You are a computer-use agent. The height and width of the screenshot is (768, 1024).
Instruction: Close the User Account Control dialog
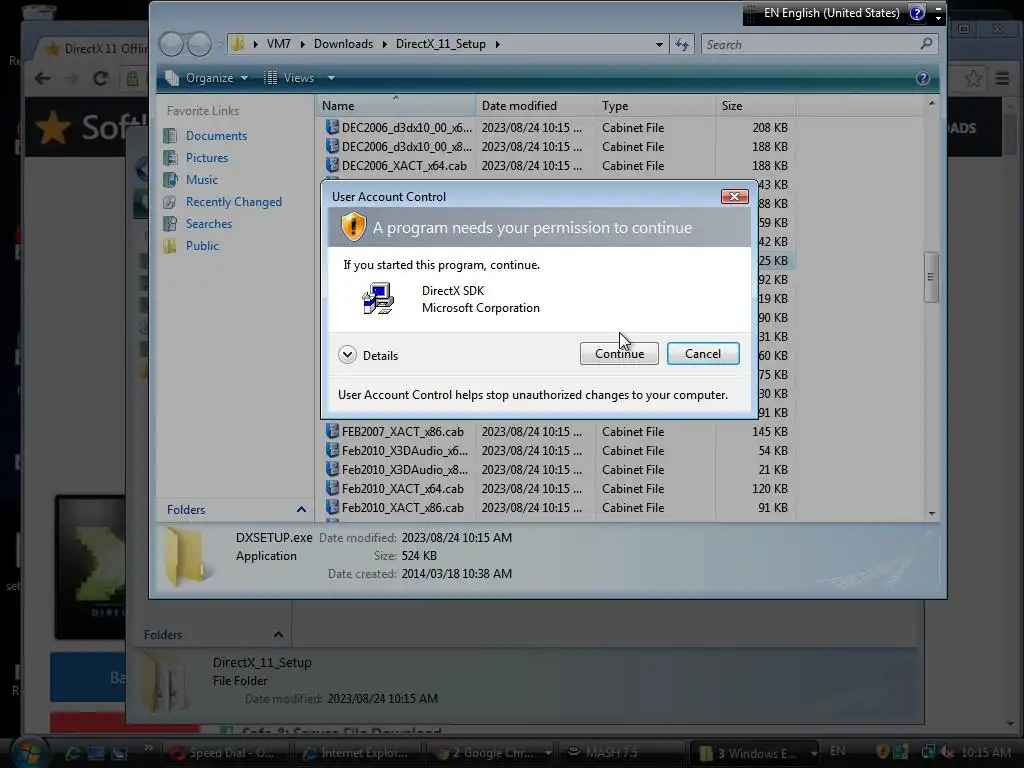click(734, 197)
